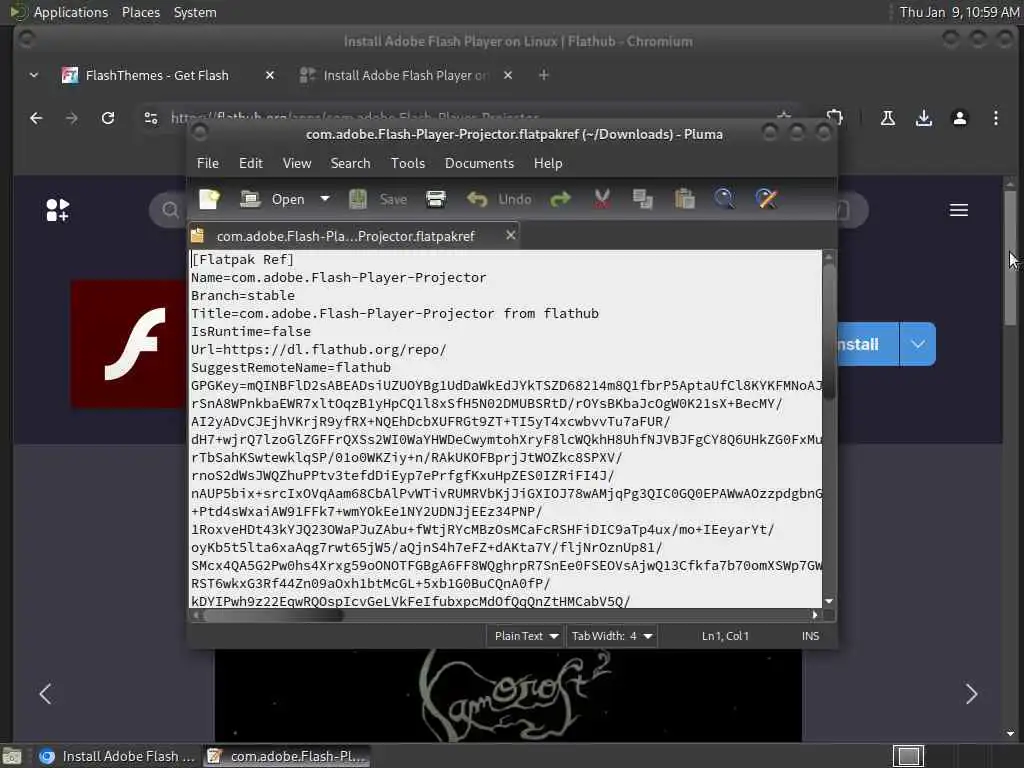Click the Undo toolbar button
This screenshot has height=768, width=1024.
click(500, 199)
